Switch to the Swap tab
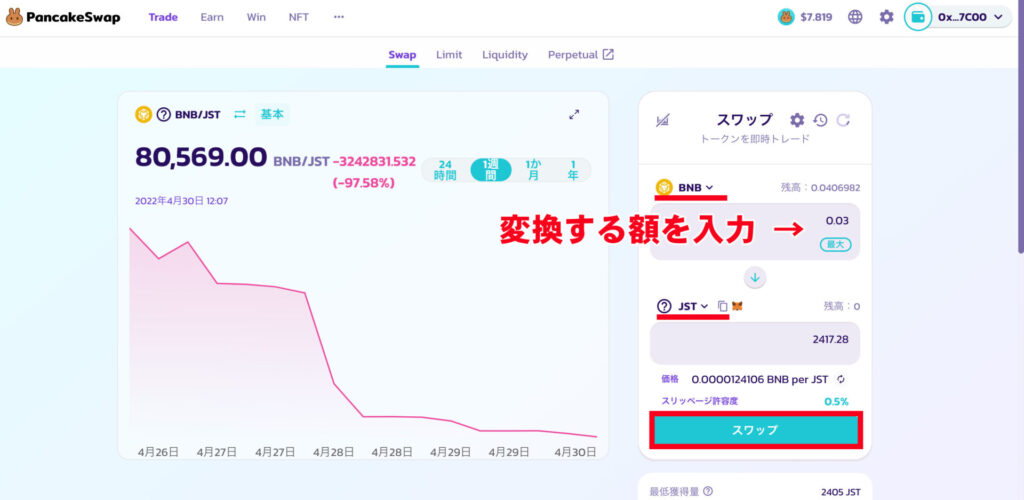The width and height of the screenshot is (1024, 500). pyautogui.click(x=402, y=55)
